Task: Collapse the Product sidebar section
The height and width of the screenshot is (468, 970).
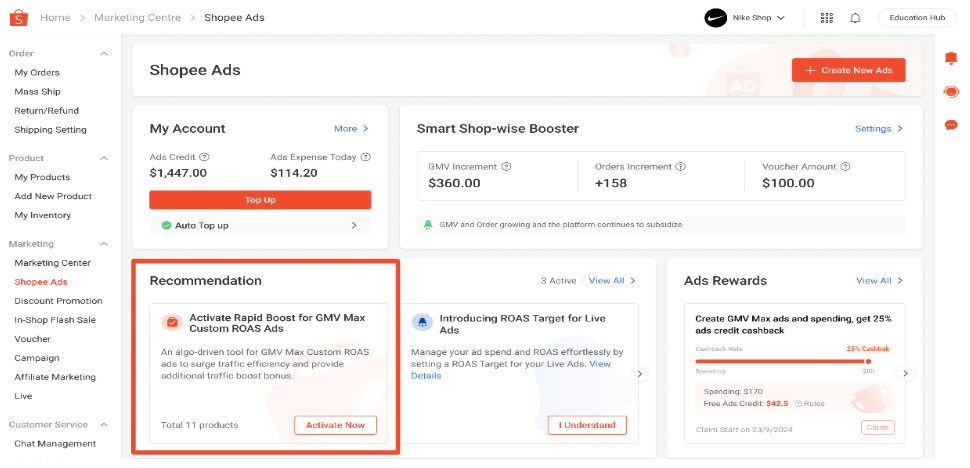Action: point(104,158)
